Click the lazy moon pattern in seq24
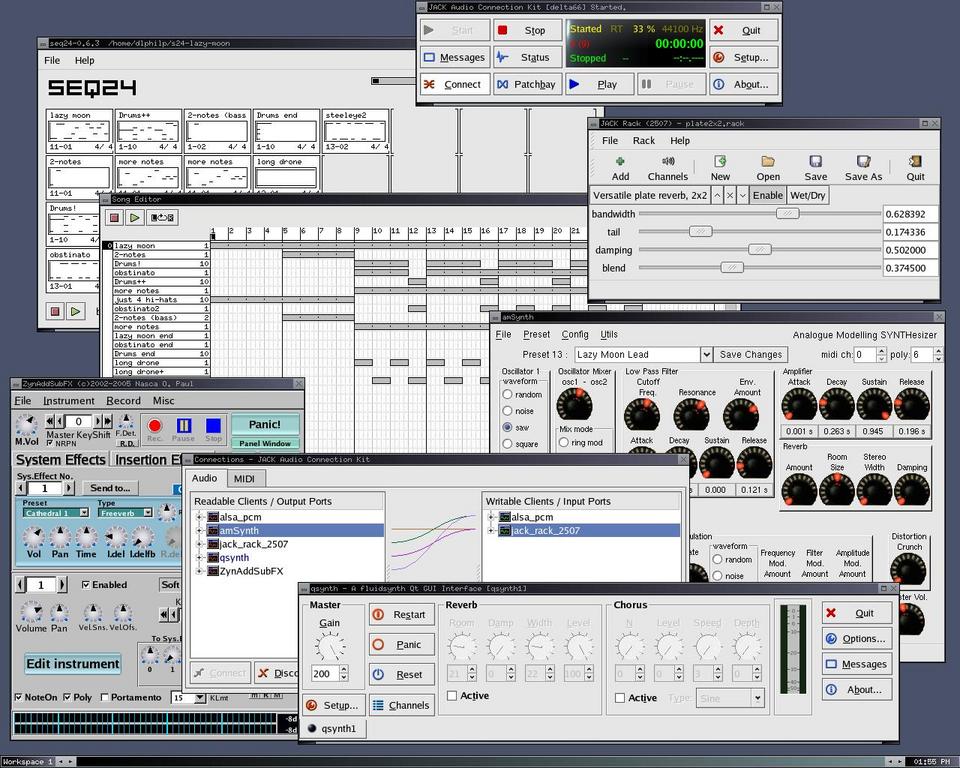This screenshot has width=960, height=768. (79, 131)
